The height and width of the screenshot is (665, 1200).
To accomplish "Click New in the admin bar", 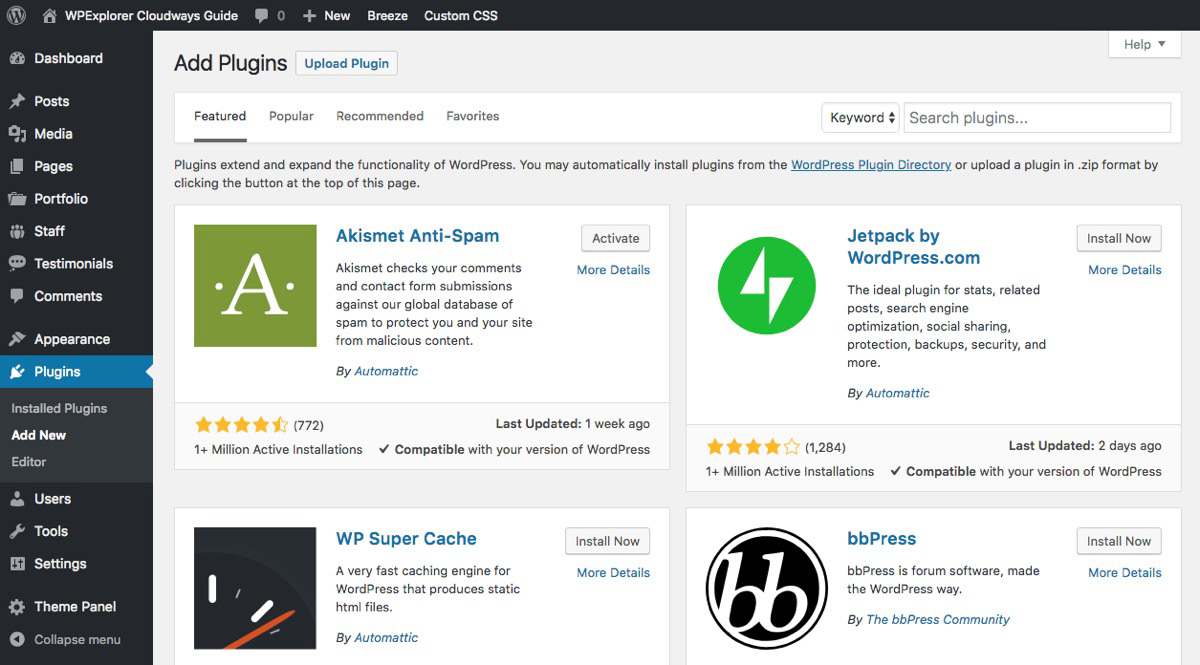I will tap(337, 16).
